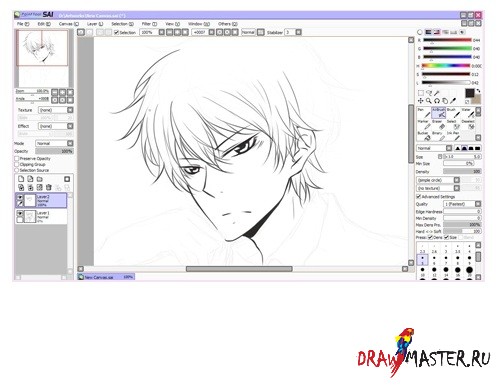Enable Selection Source option
Image resolution: width=498 pixels, height=385 pixels.
point(17,170)
